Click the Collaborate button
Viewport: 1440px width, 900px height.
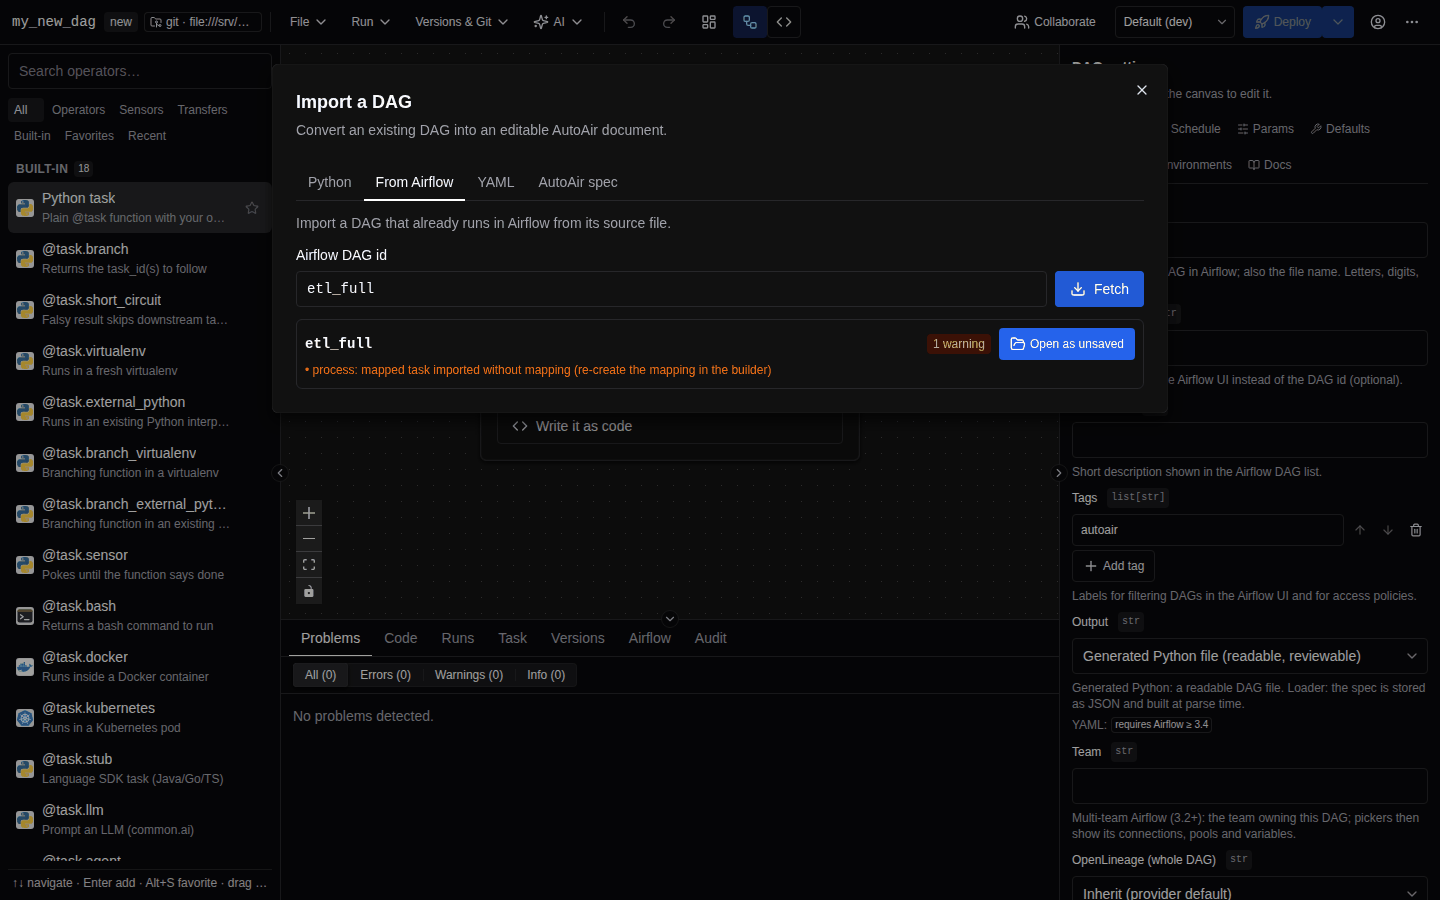coord(1055,22)
